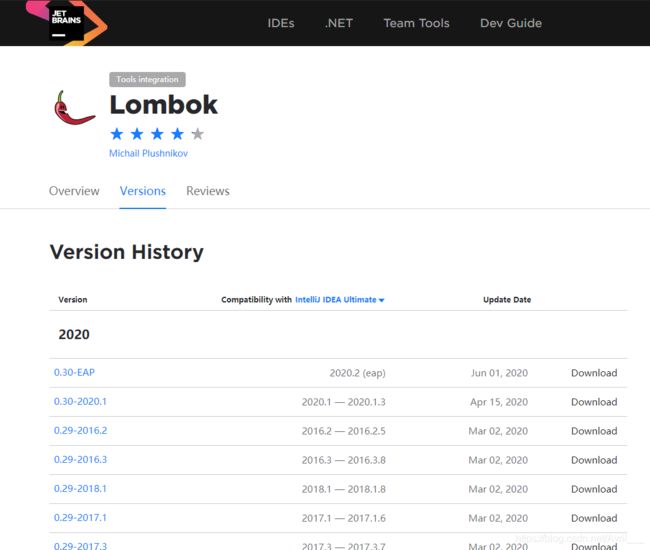Click the Apr 15, 2020 update date

499,402
